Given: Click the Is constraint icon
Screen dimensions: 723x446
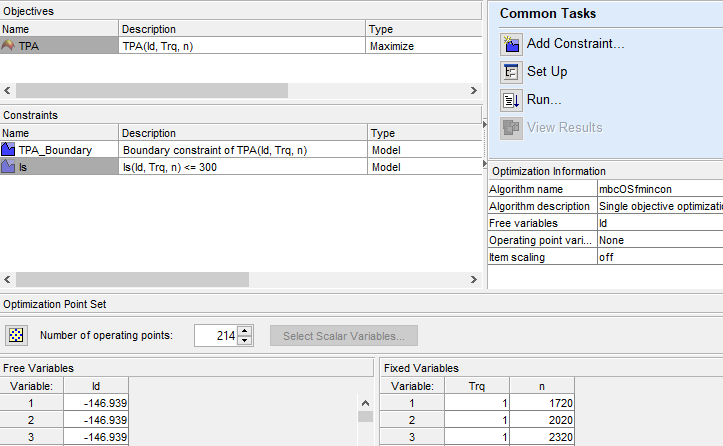Looking at the screenshot, I should click(x=9, y=168).
